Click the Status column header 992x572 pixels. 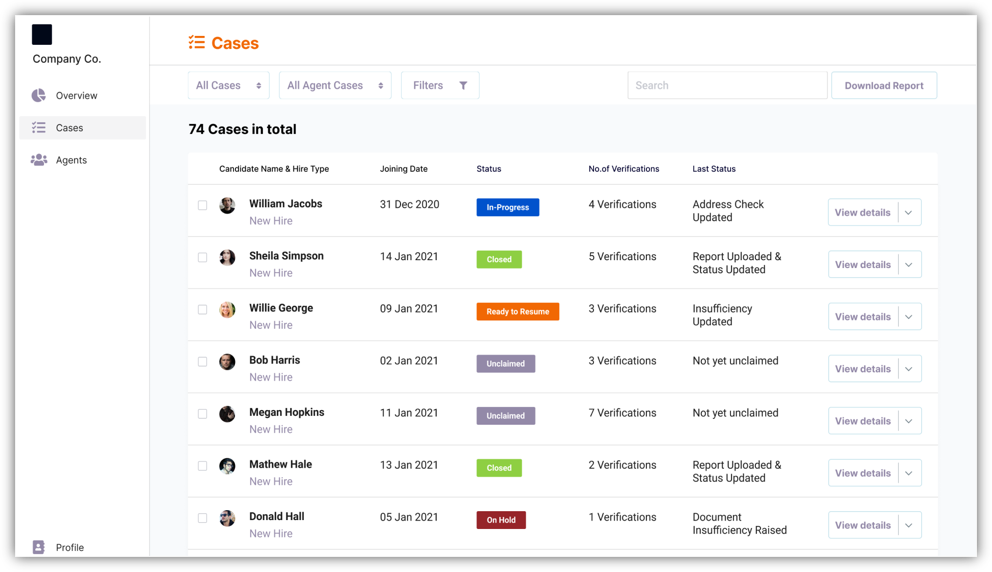tap(488, 169)
